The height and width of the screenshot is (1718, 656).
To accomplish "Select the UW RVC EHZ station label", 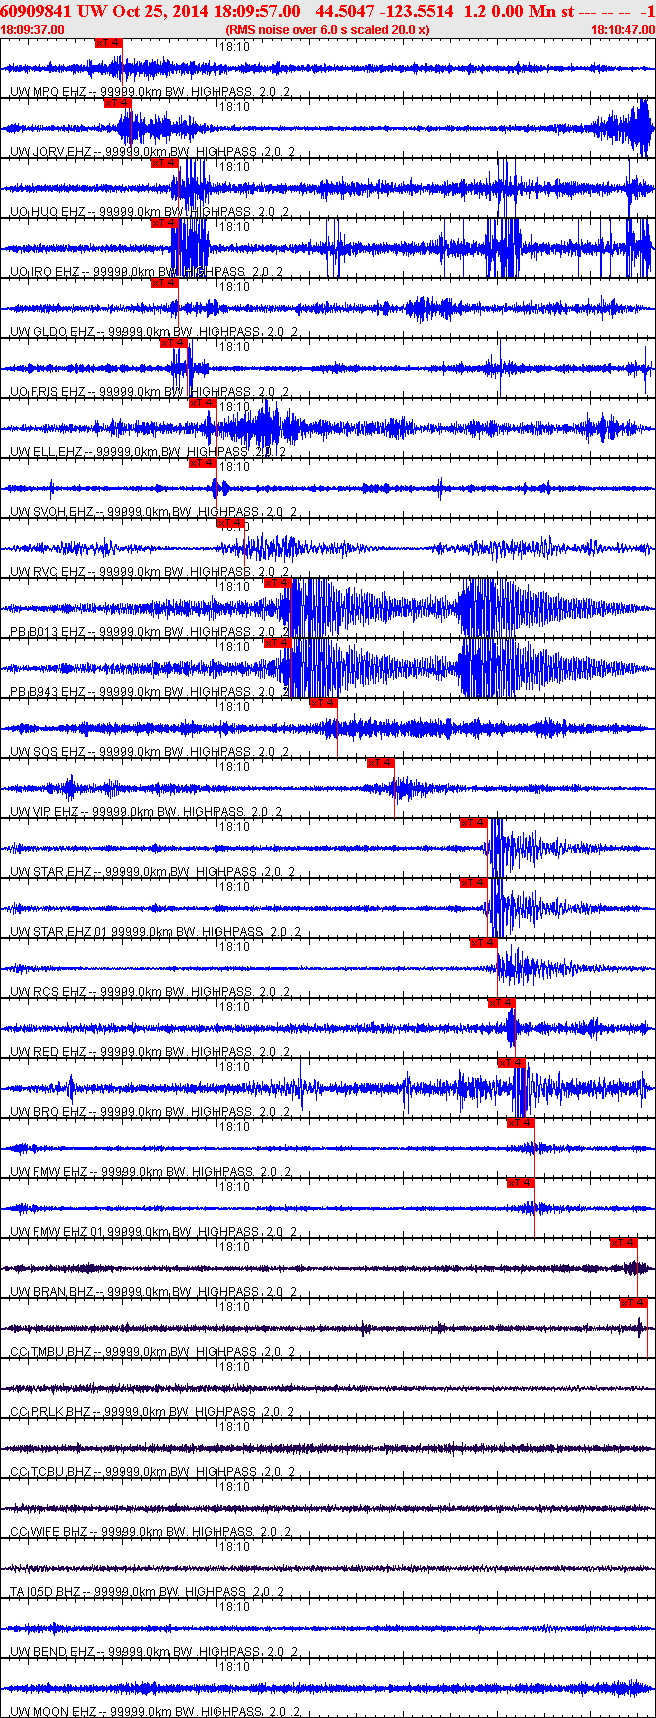I will coord(48,572).
